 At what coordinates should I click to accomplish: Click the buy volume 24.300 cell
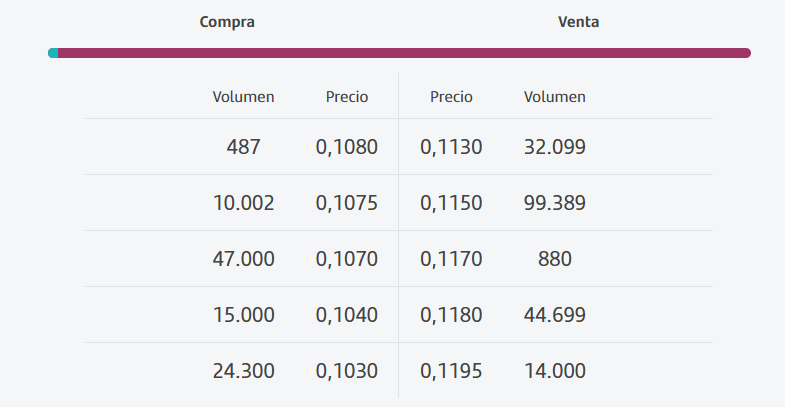[x=243, y=371]
